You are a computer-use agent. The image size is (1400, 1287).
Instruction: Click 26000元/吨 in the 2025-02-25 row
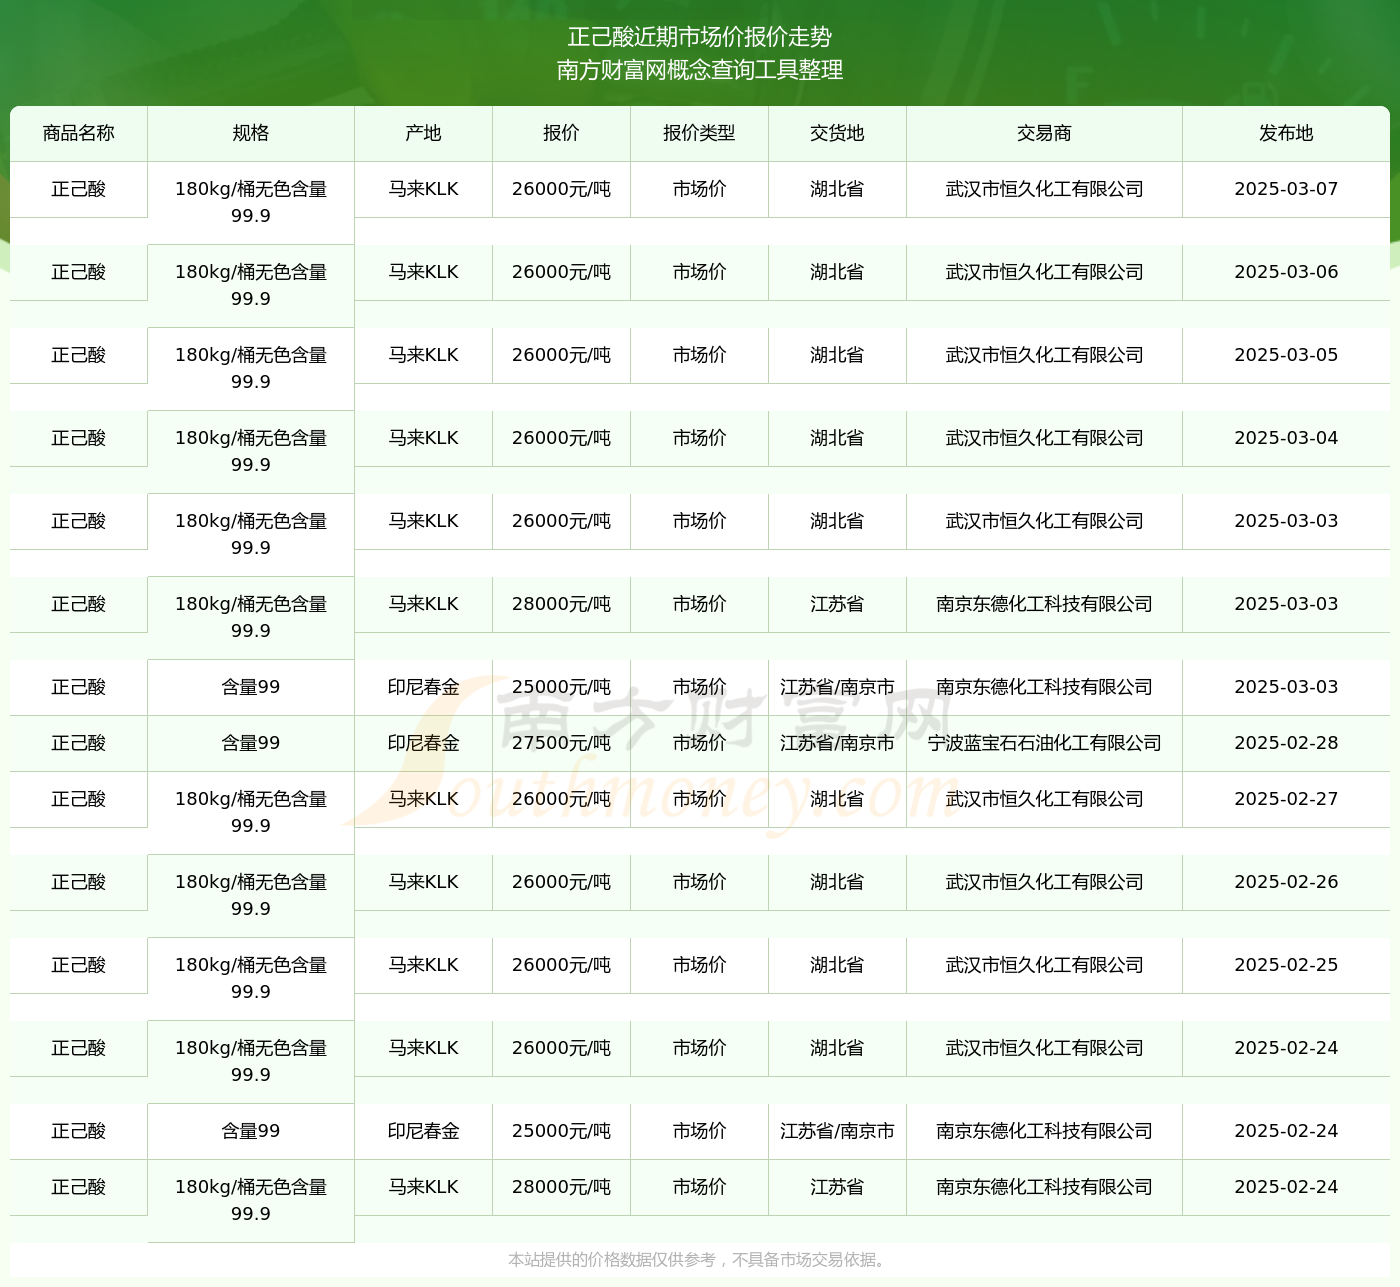pos(562,965)
